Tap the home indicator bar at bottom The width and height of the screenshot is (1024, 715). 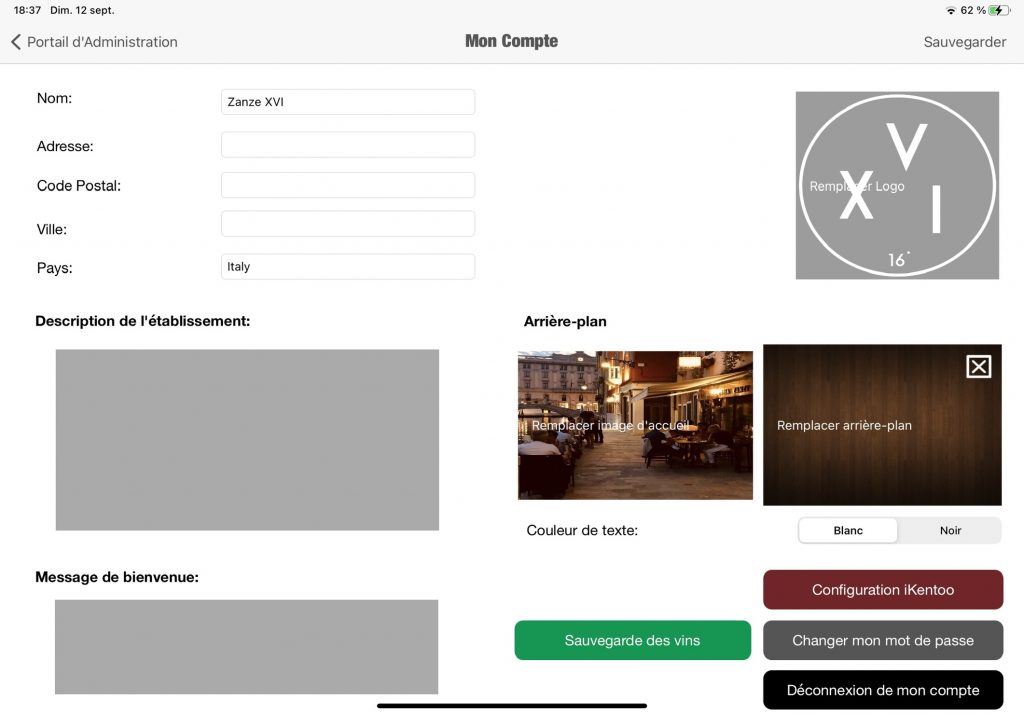pyautogui.click(x=512, y=706)
